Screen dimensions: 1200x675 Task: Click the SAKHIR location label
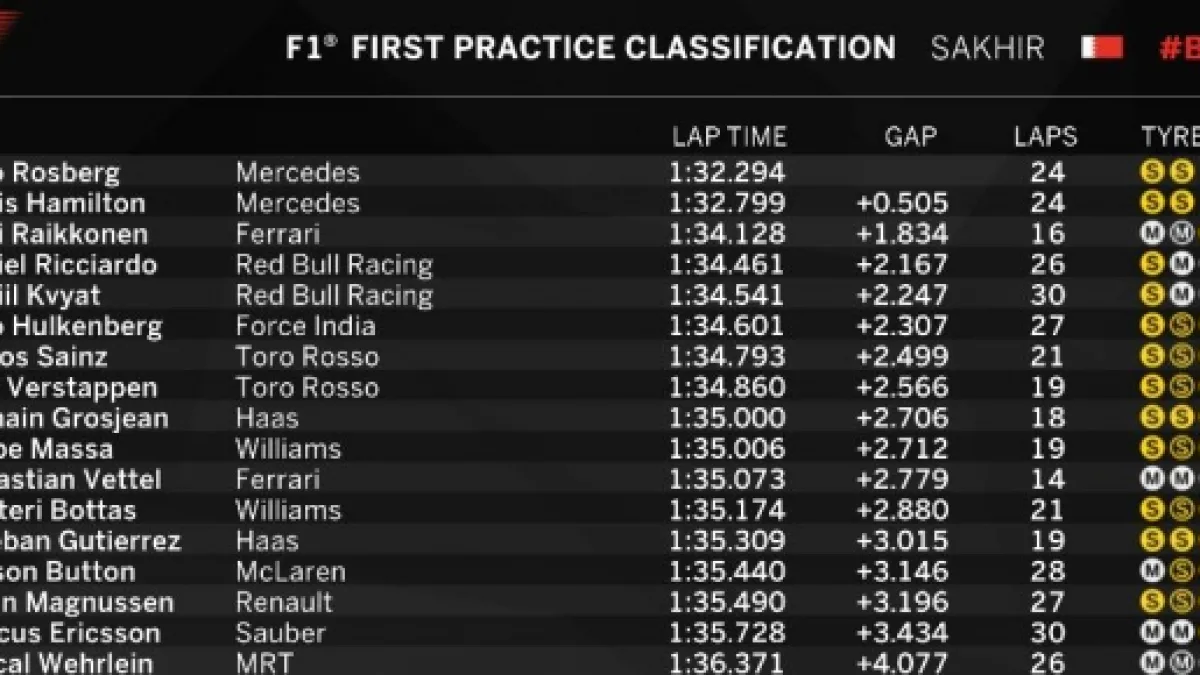[987, 48]
